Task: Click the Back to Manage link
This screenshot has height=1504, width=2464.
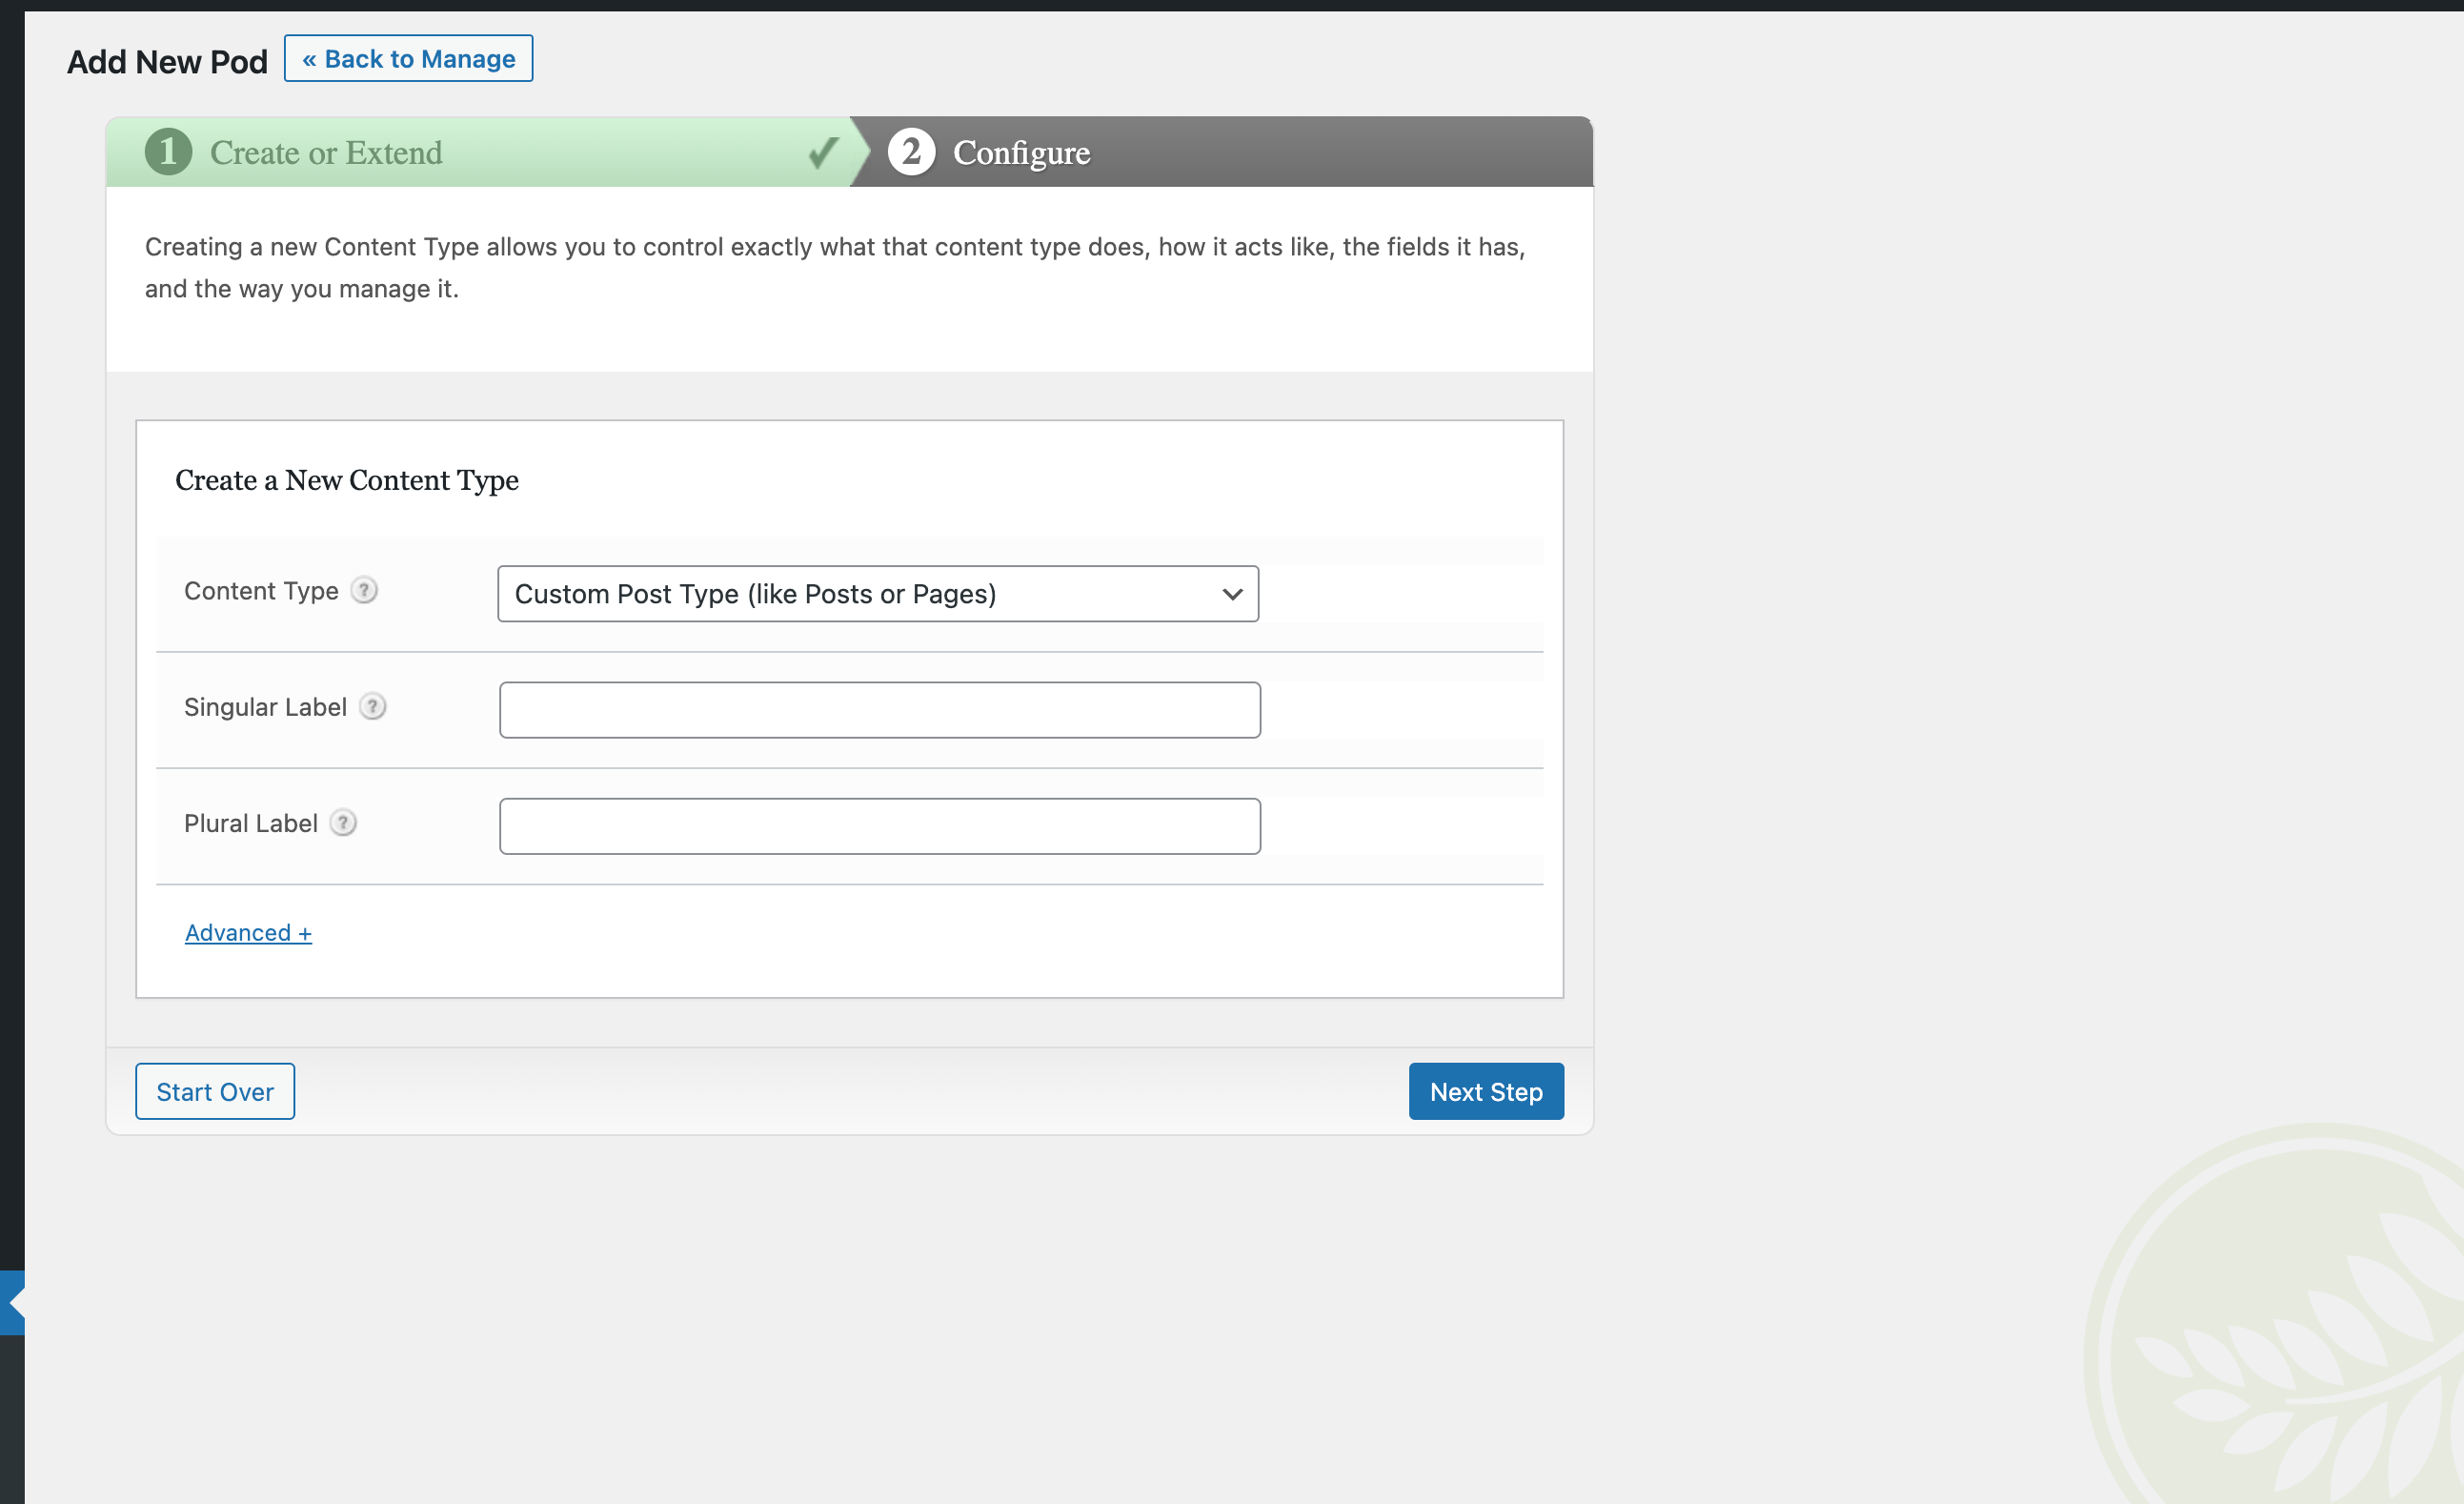Action: pyautogui.click(x=408, y=58)
